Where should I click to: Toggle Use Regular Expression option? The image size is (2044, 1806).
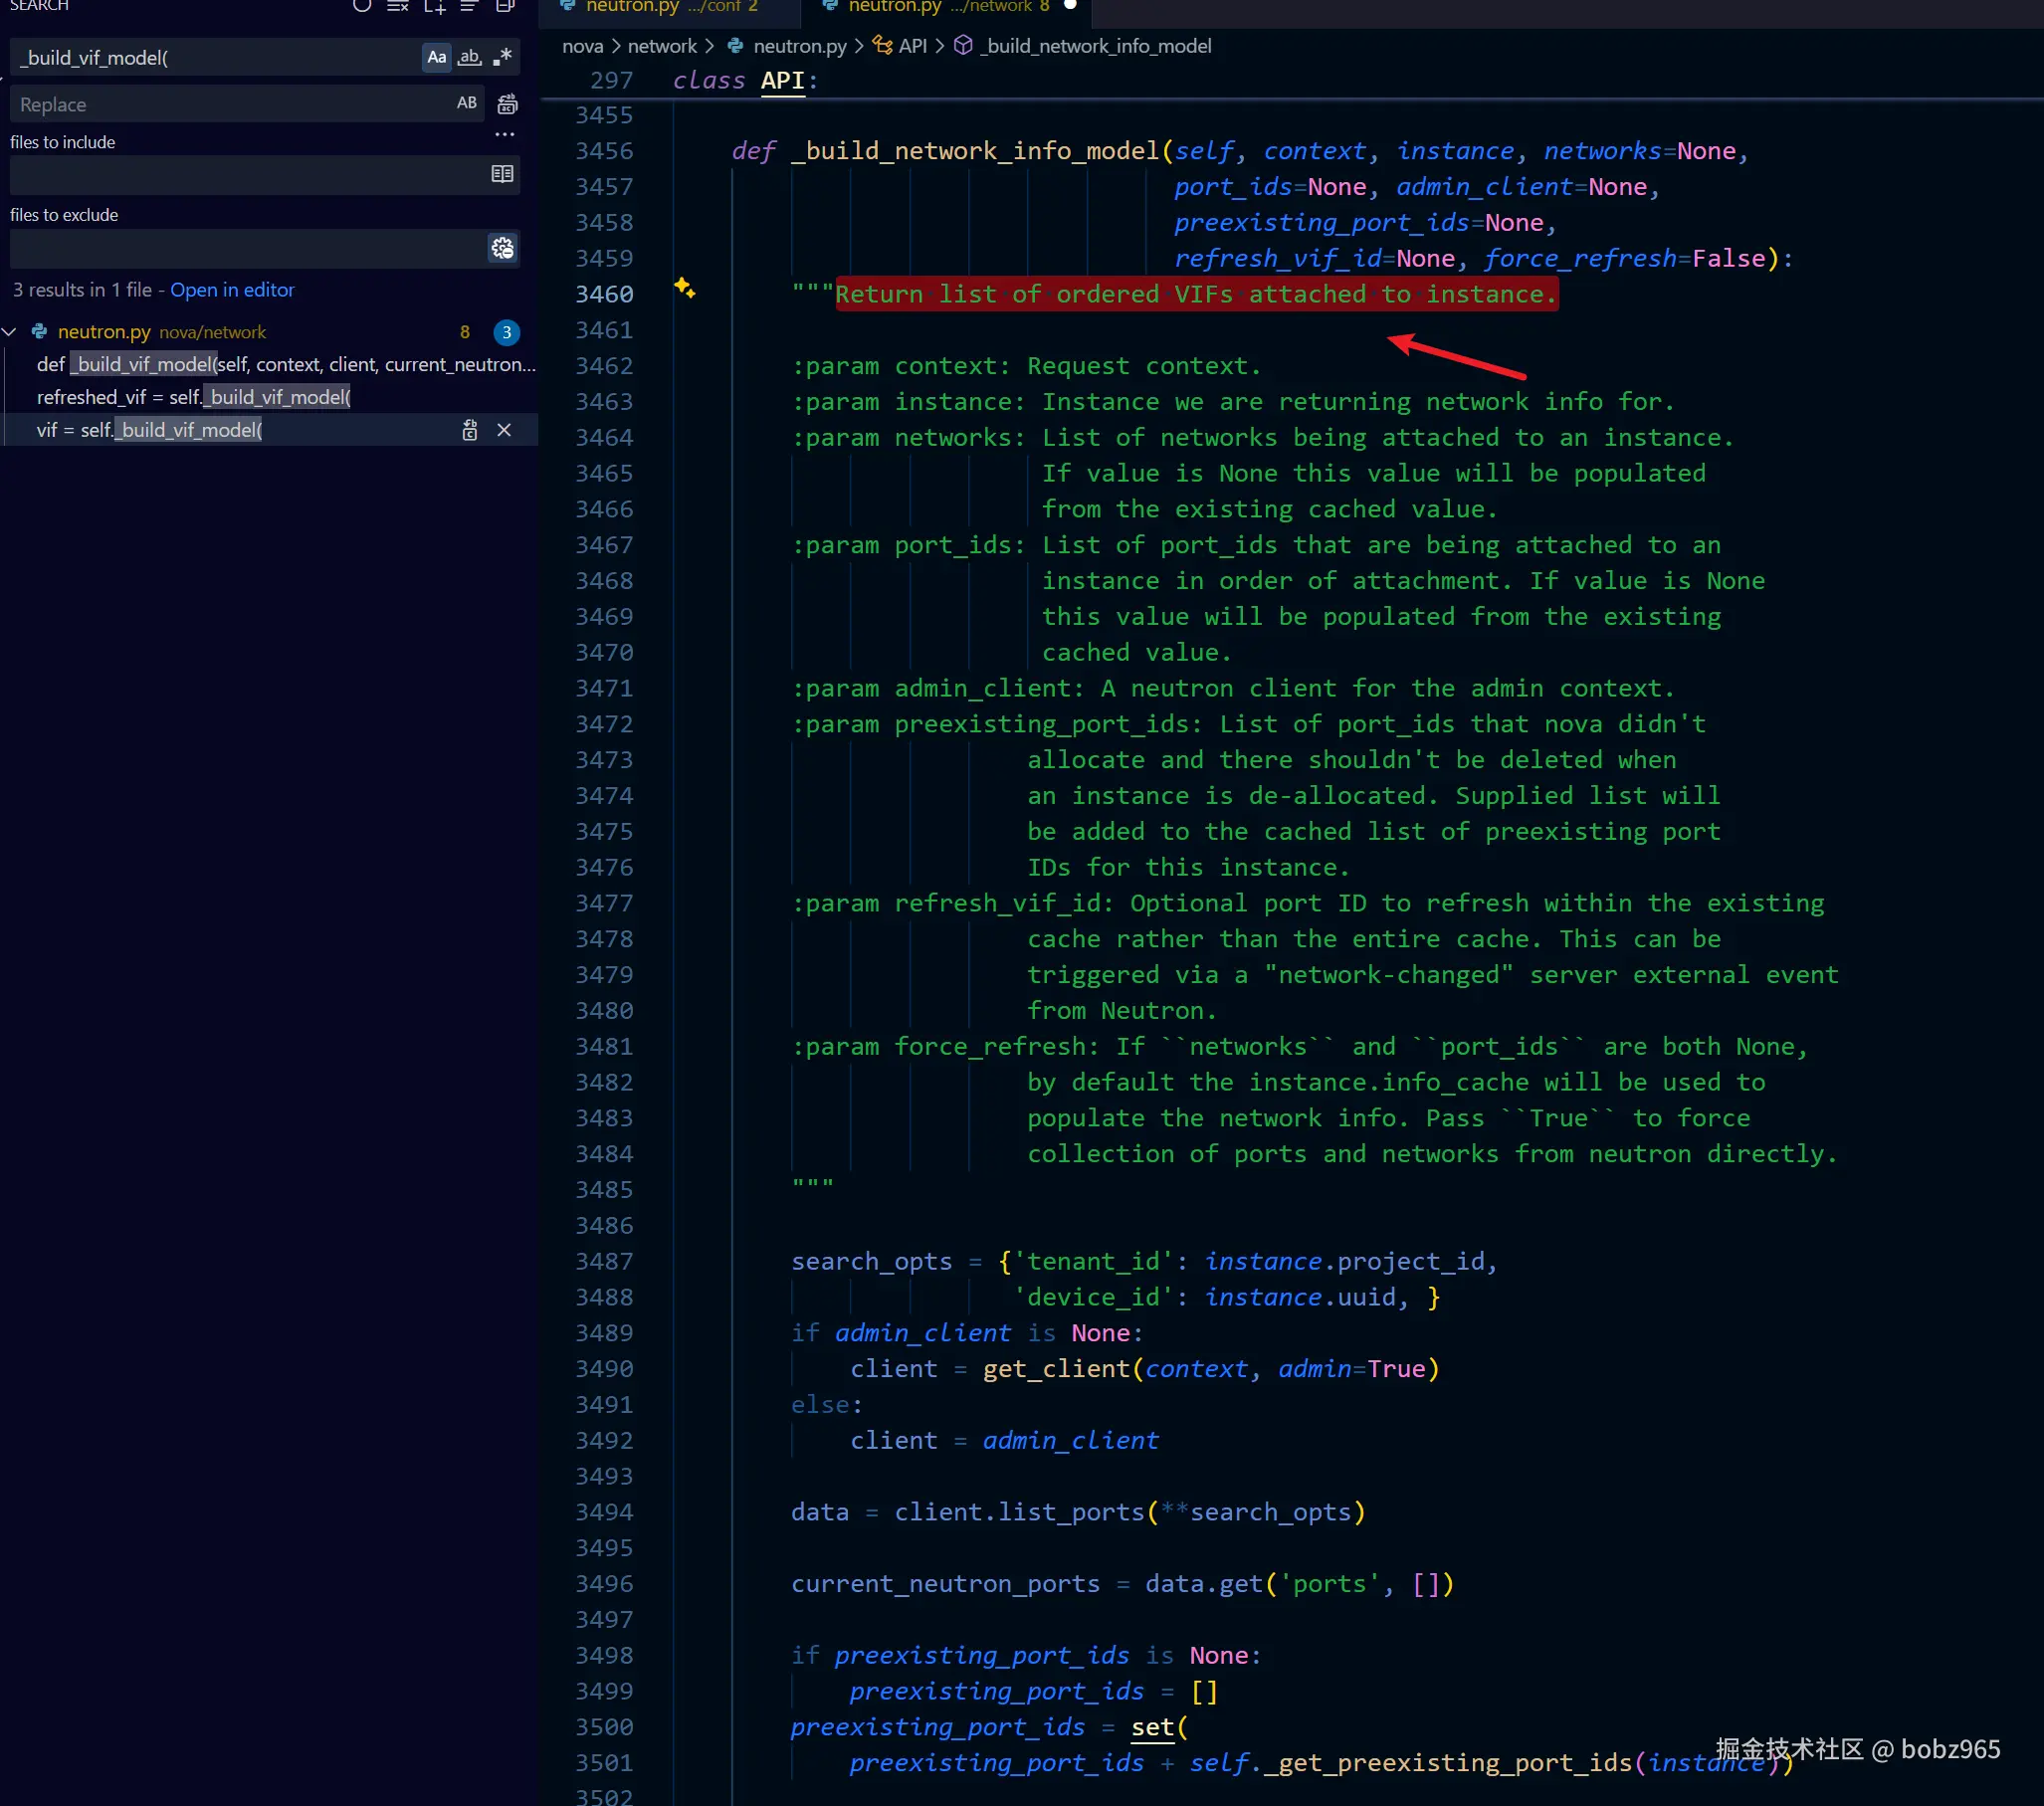point(502,58)
